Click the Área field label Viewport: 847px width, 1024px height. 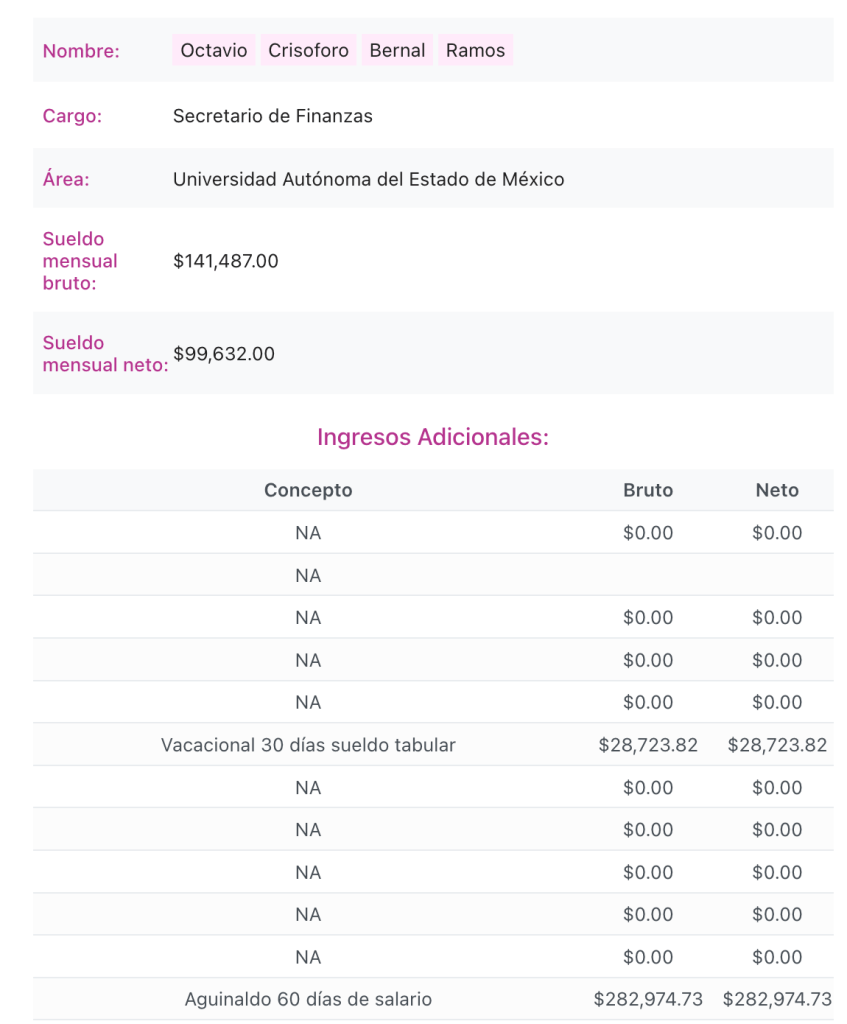(x=66, y=180)
